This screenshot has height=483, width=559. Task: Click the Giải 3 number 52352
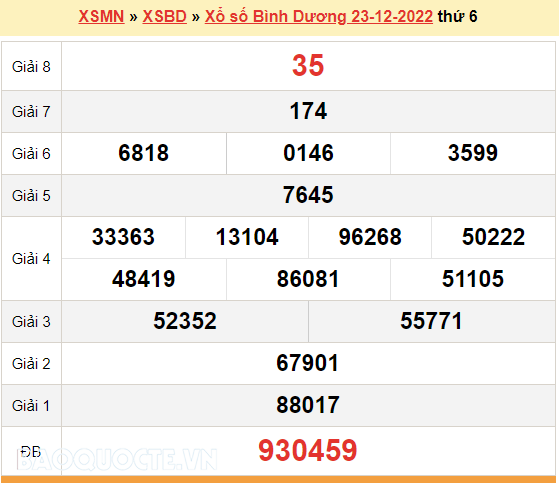pyautogui.click(x=185, y=321)
